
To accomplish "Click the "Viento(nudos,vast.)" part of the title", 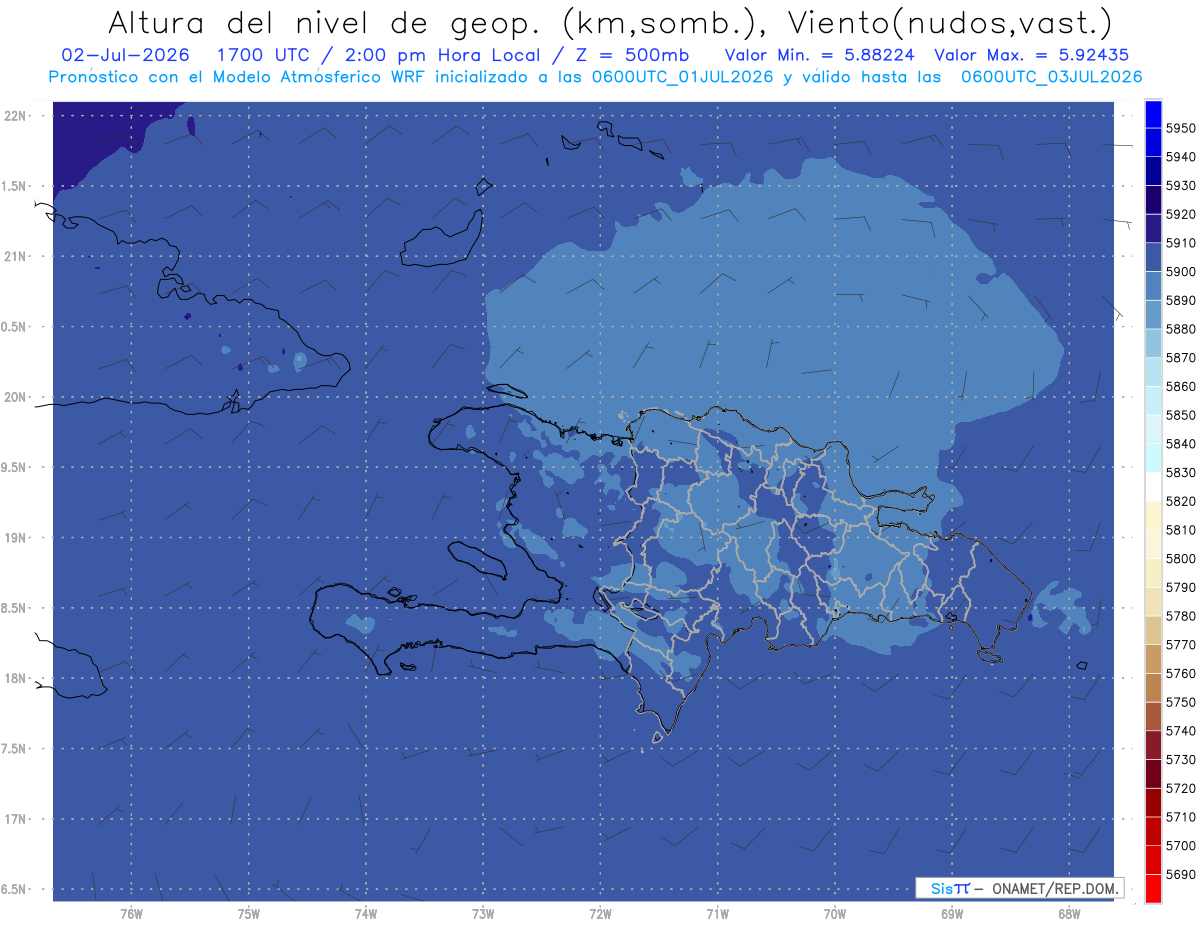I will point(950,22).
